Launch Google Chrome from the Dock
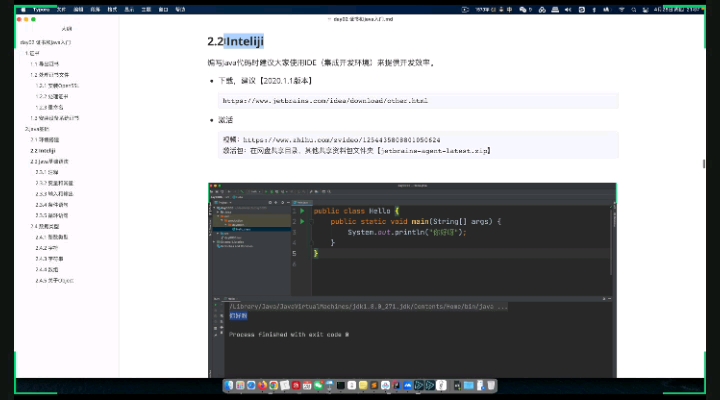Image resolution: width=720 pixels, height=400 pixels. pyautogui.click(x=274, y=385)
